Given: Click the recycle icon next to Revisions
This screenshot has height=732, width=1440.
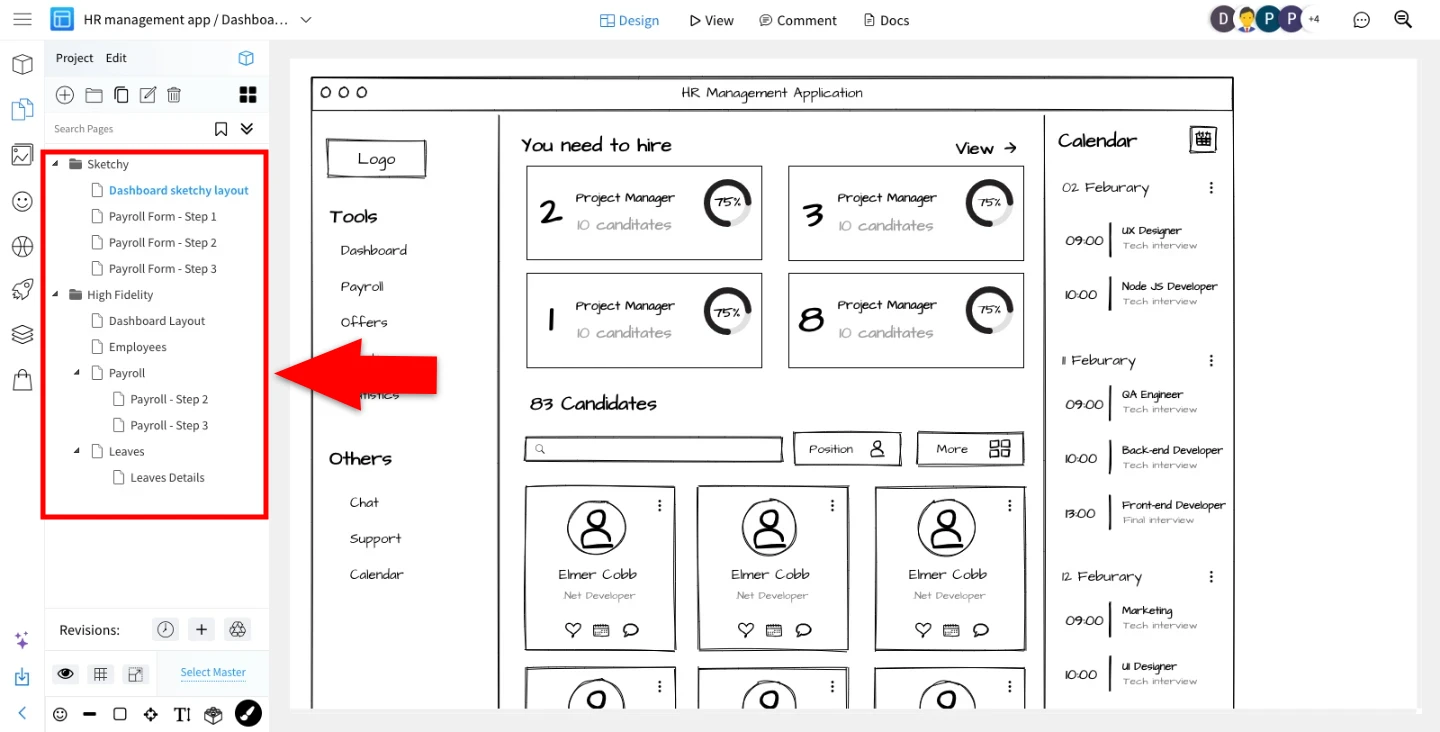Looking at the screenshot, I should click(x=238, y=629).
